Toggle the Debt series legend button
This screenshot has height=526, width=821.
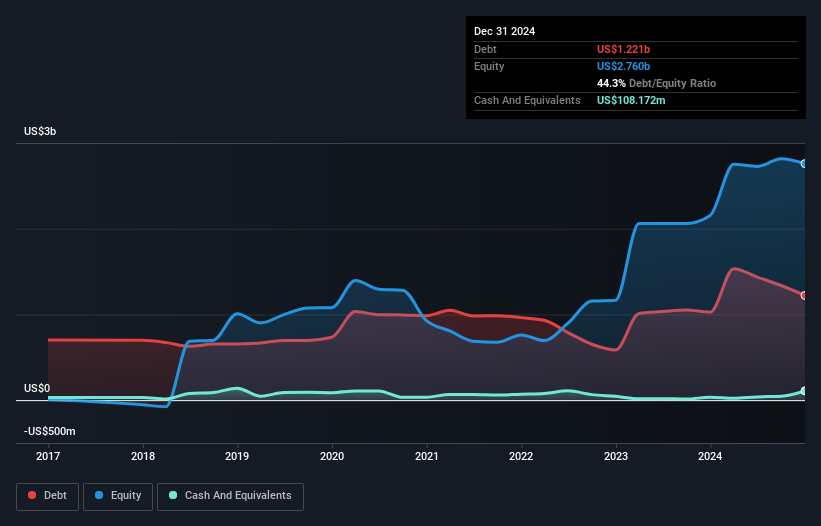[48, 496]
